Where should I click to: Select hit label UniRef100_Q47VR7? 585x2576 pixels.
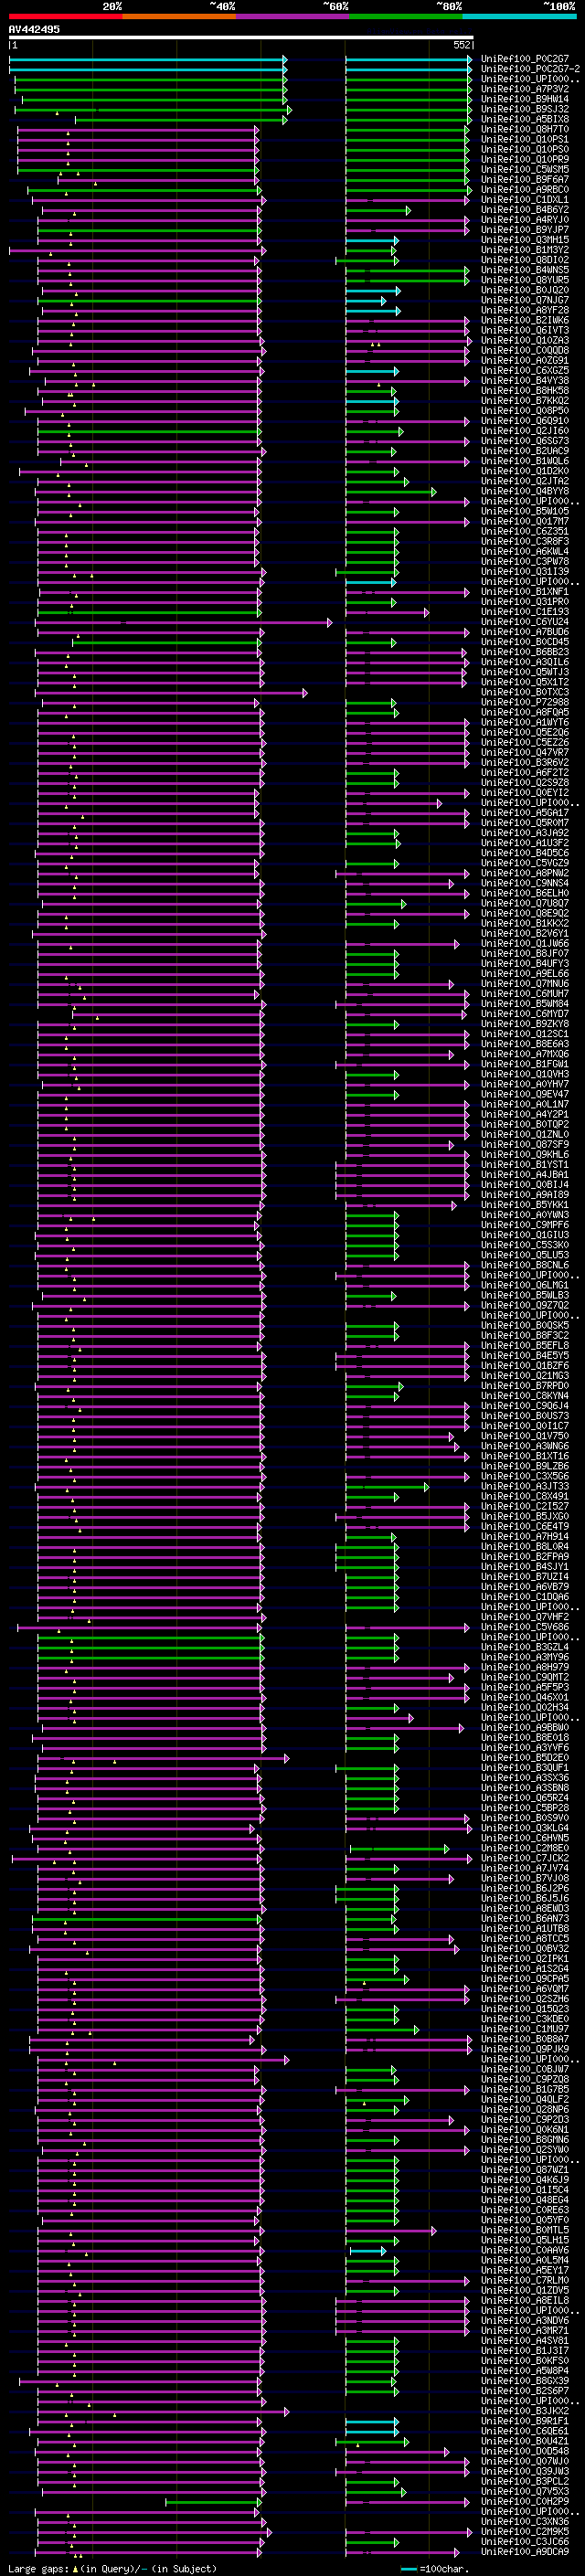[x=525, y=753]
